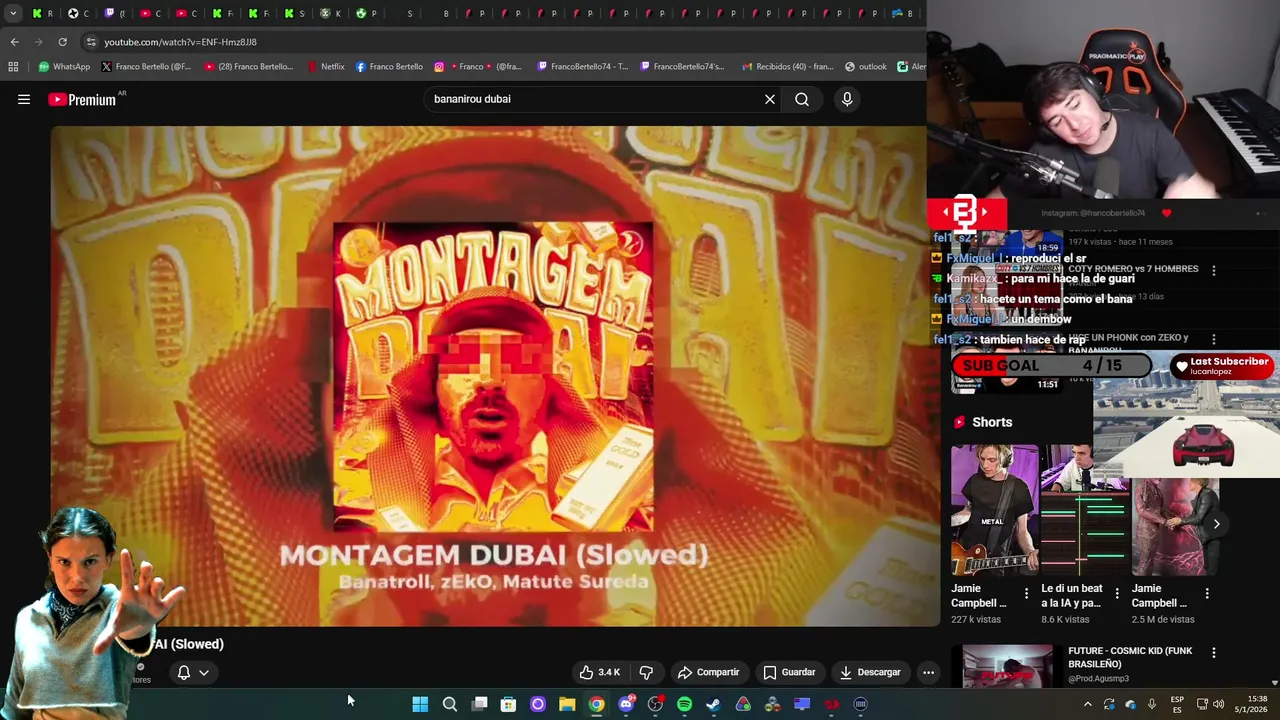Run search with the magnifier button

(802, 99)
